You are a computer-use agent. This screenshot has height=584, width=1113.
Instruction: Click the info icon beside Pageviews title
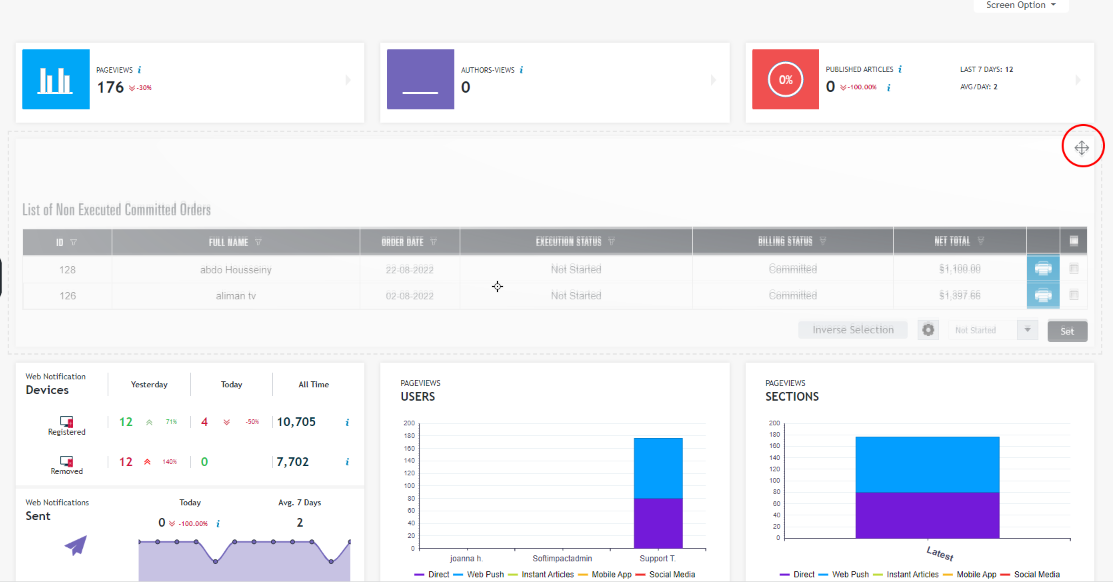[x=139, y=70]
